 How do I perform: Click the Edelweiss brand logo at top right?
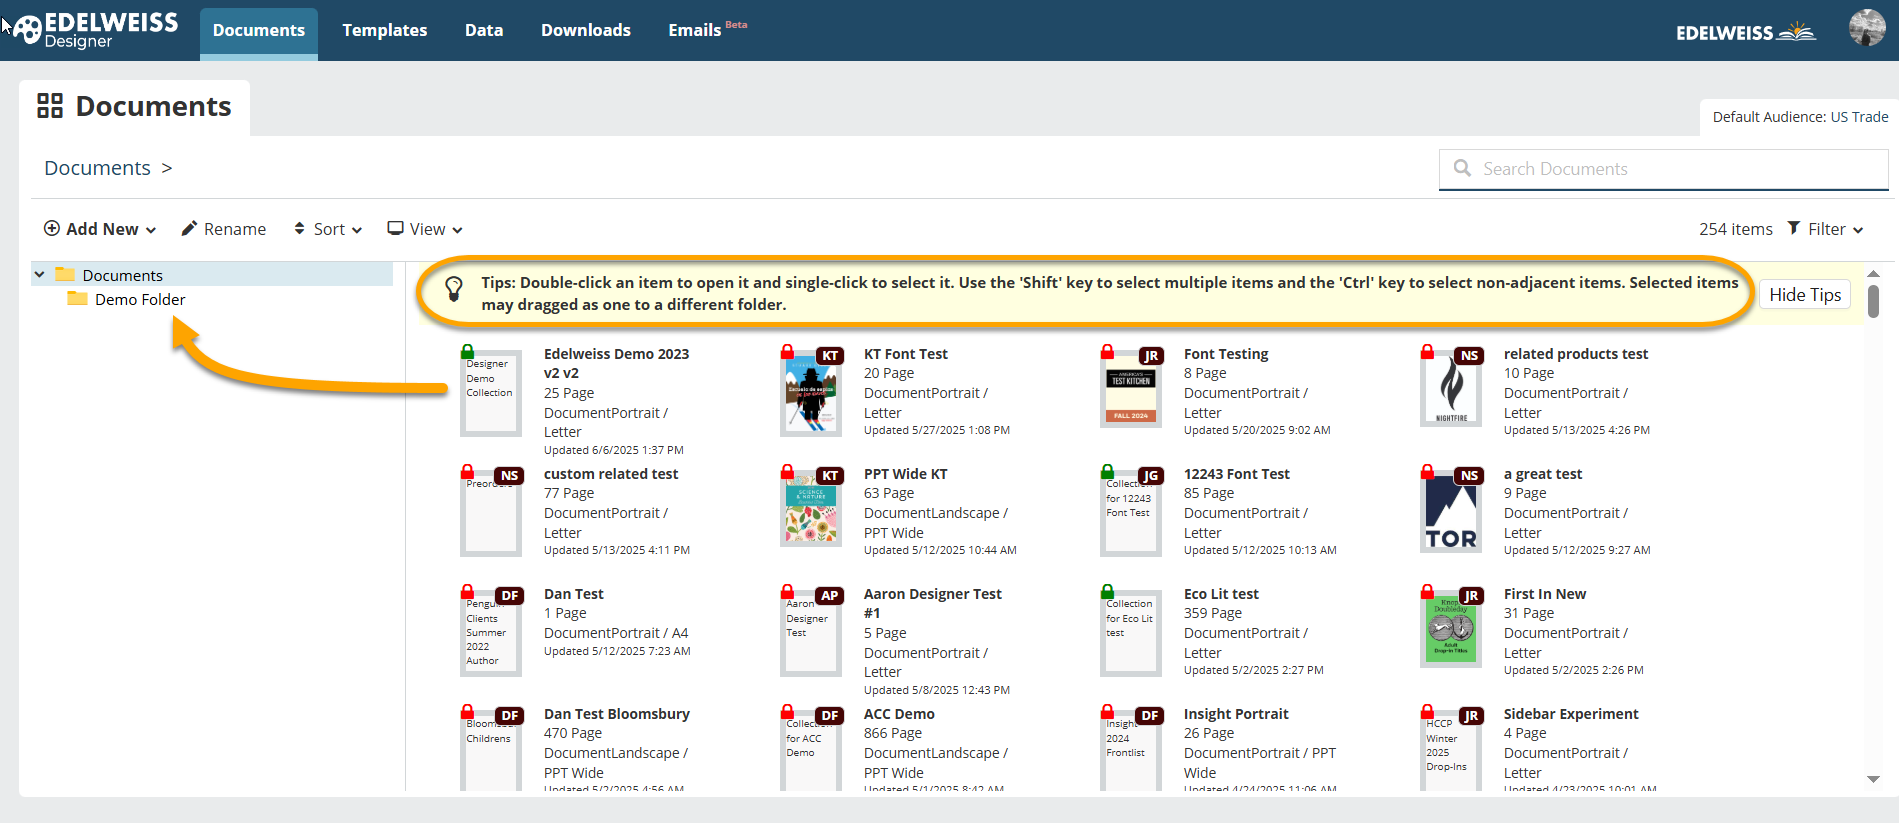(x=1746, y=32)
